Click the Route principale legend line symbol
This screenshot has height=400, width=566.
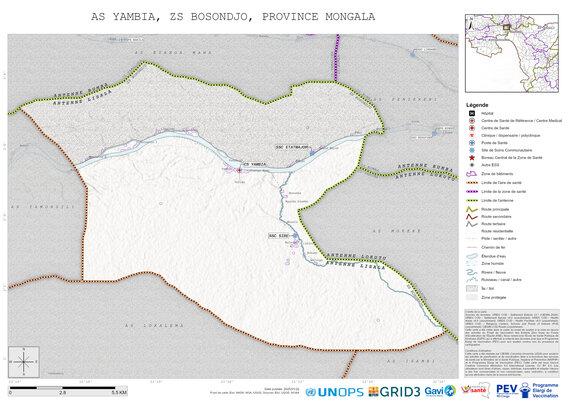coord(471,209)
